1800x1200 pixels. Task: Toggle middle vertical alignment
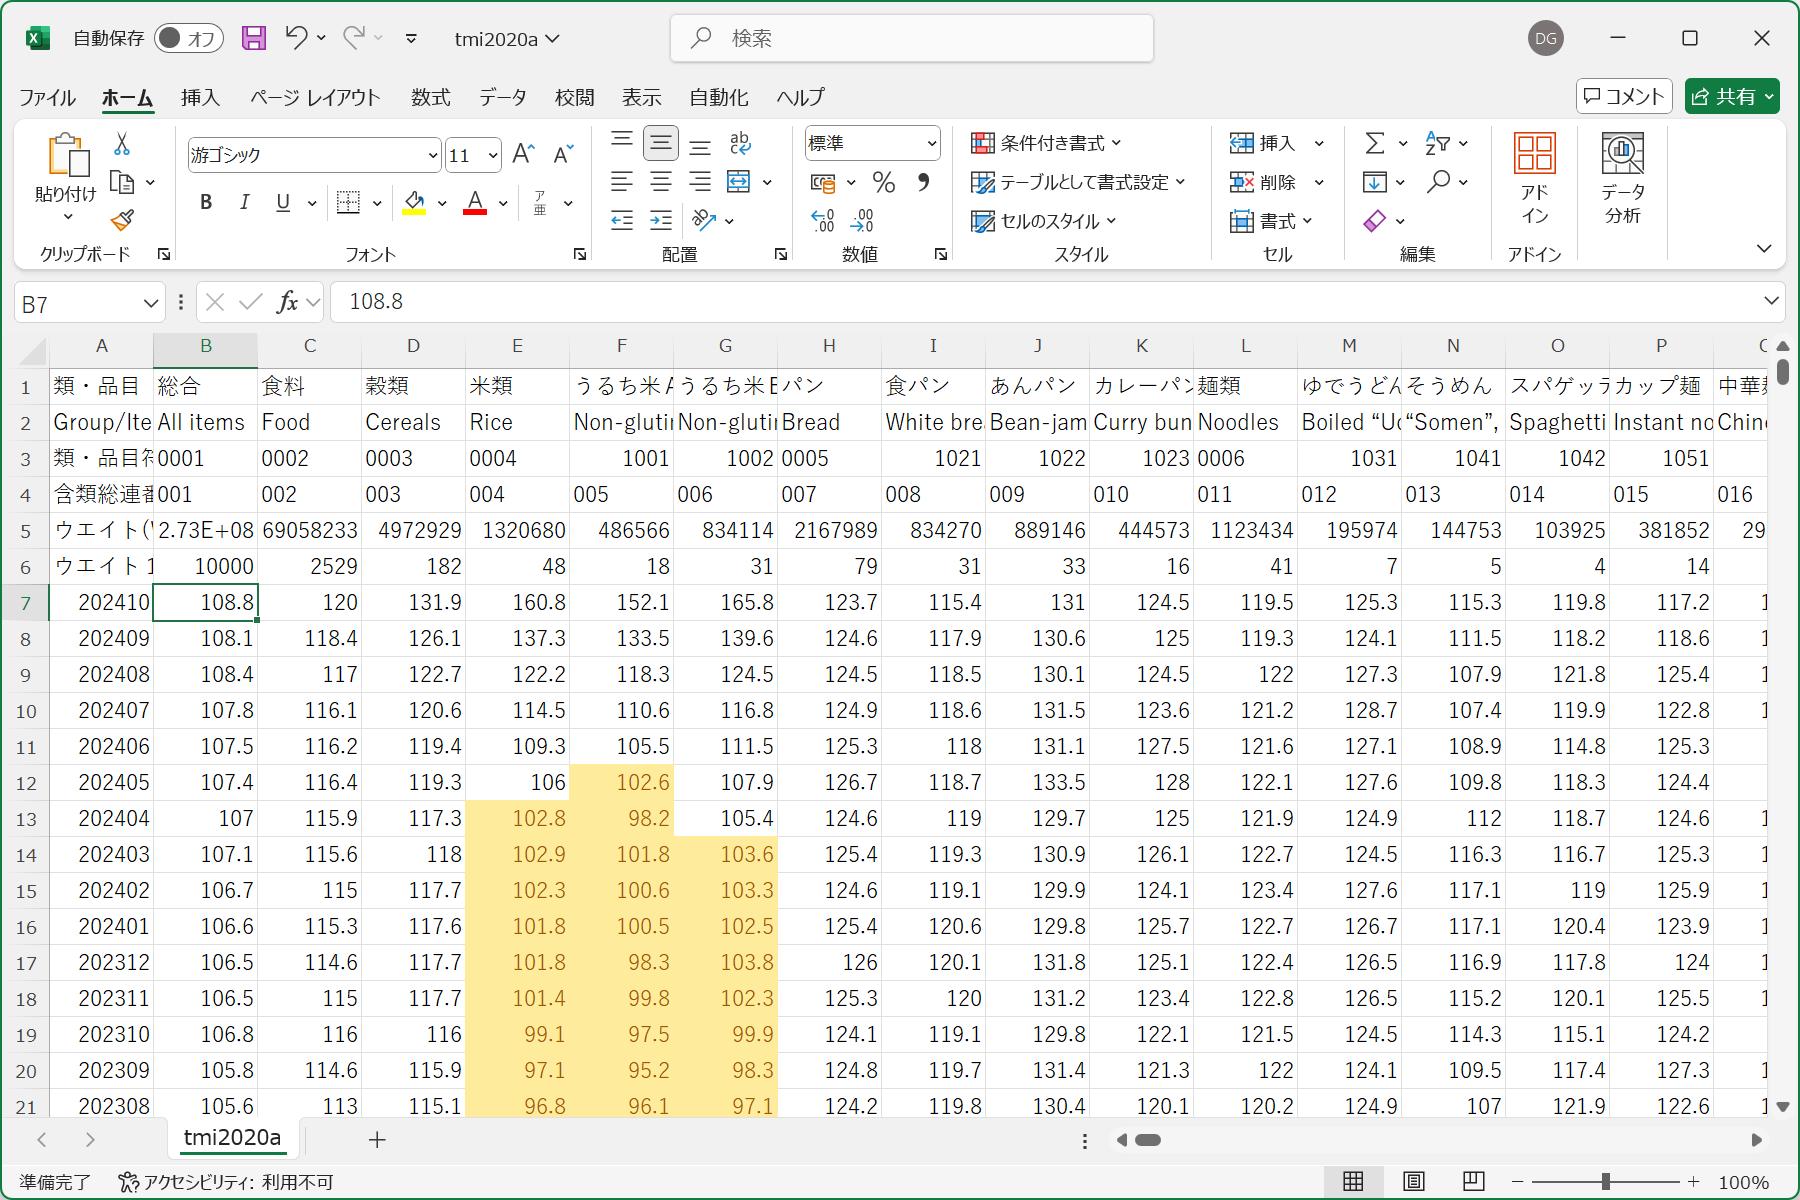(661, 143)
